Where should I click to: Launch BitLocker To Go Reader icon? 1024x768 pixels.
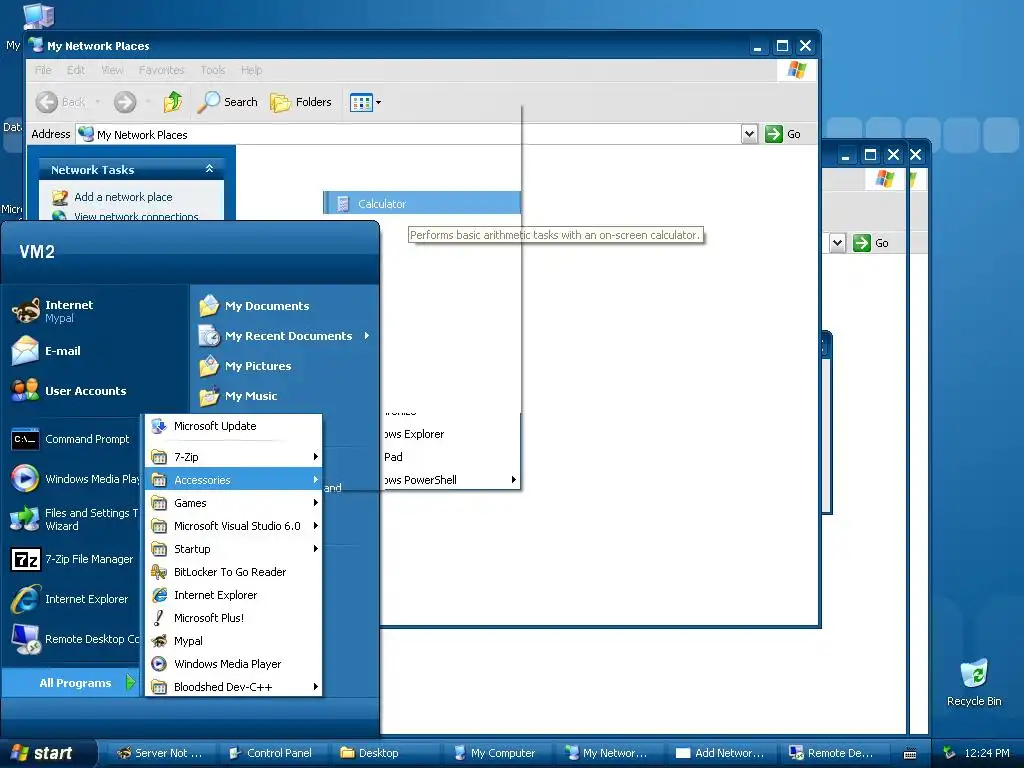(159, 572)
